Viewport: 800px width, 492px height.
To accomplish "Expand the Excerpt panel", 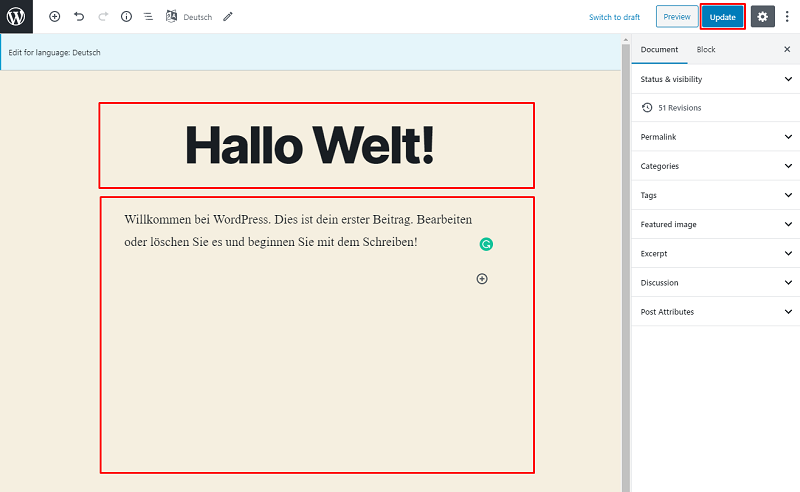I will click(x=716, y=253).
